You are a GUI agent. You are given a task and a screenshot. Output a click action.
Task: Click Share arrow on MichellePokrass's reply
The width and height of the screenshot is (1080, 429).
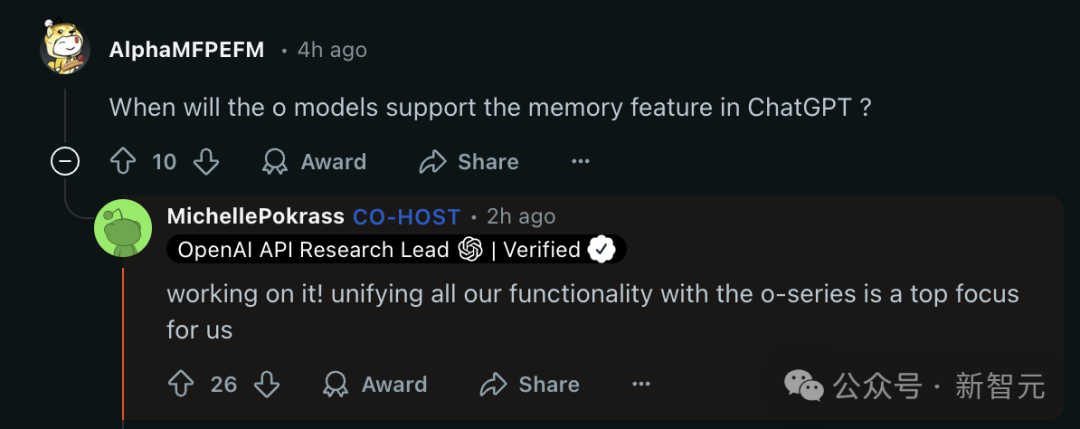493,384
